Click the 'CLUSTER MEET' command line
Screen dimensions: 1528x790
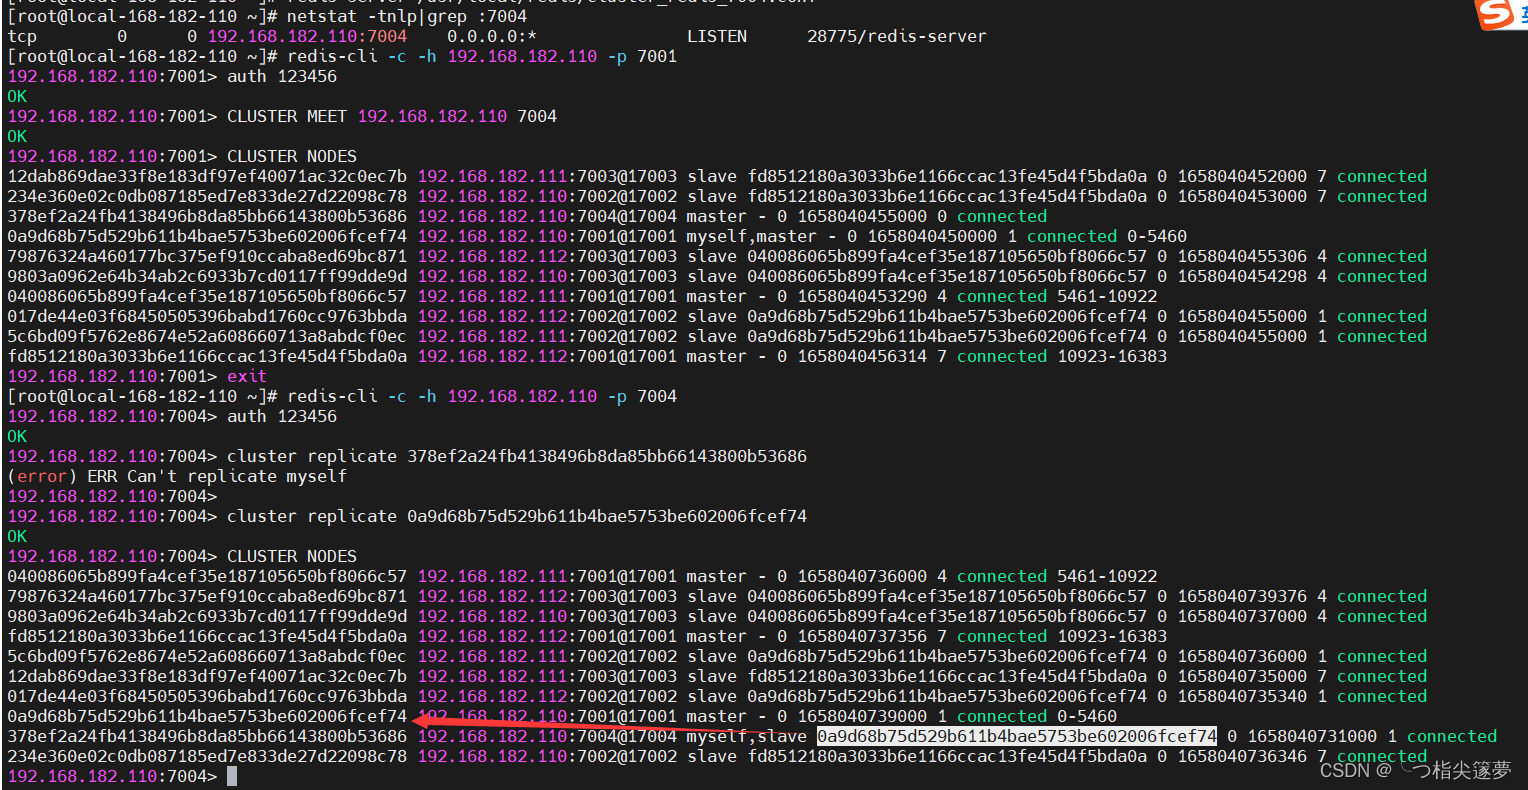[x=282, y=116]
